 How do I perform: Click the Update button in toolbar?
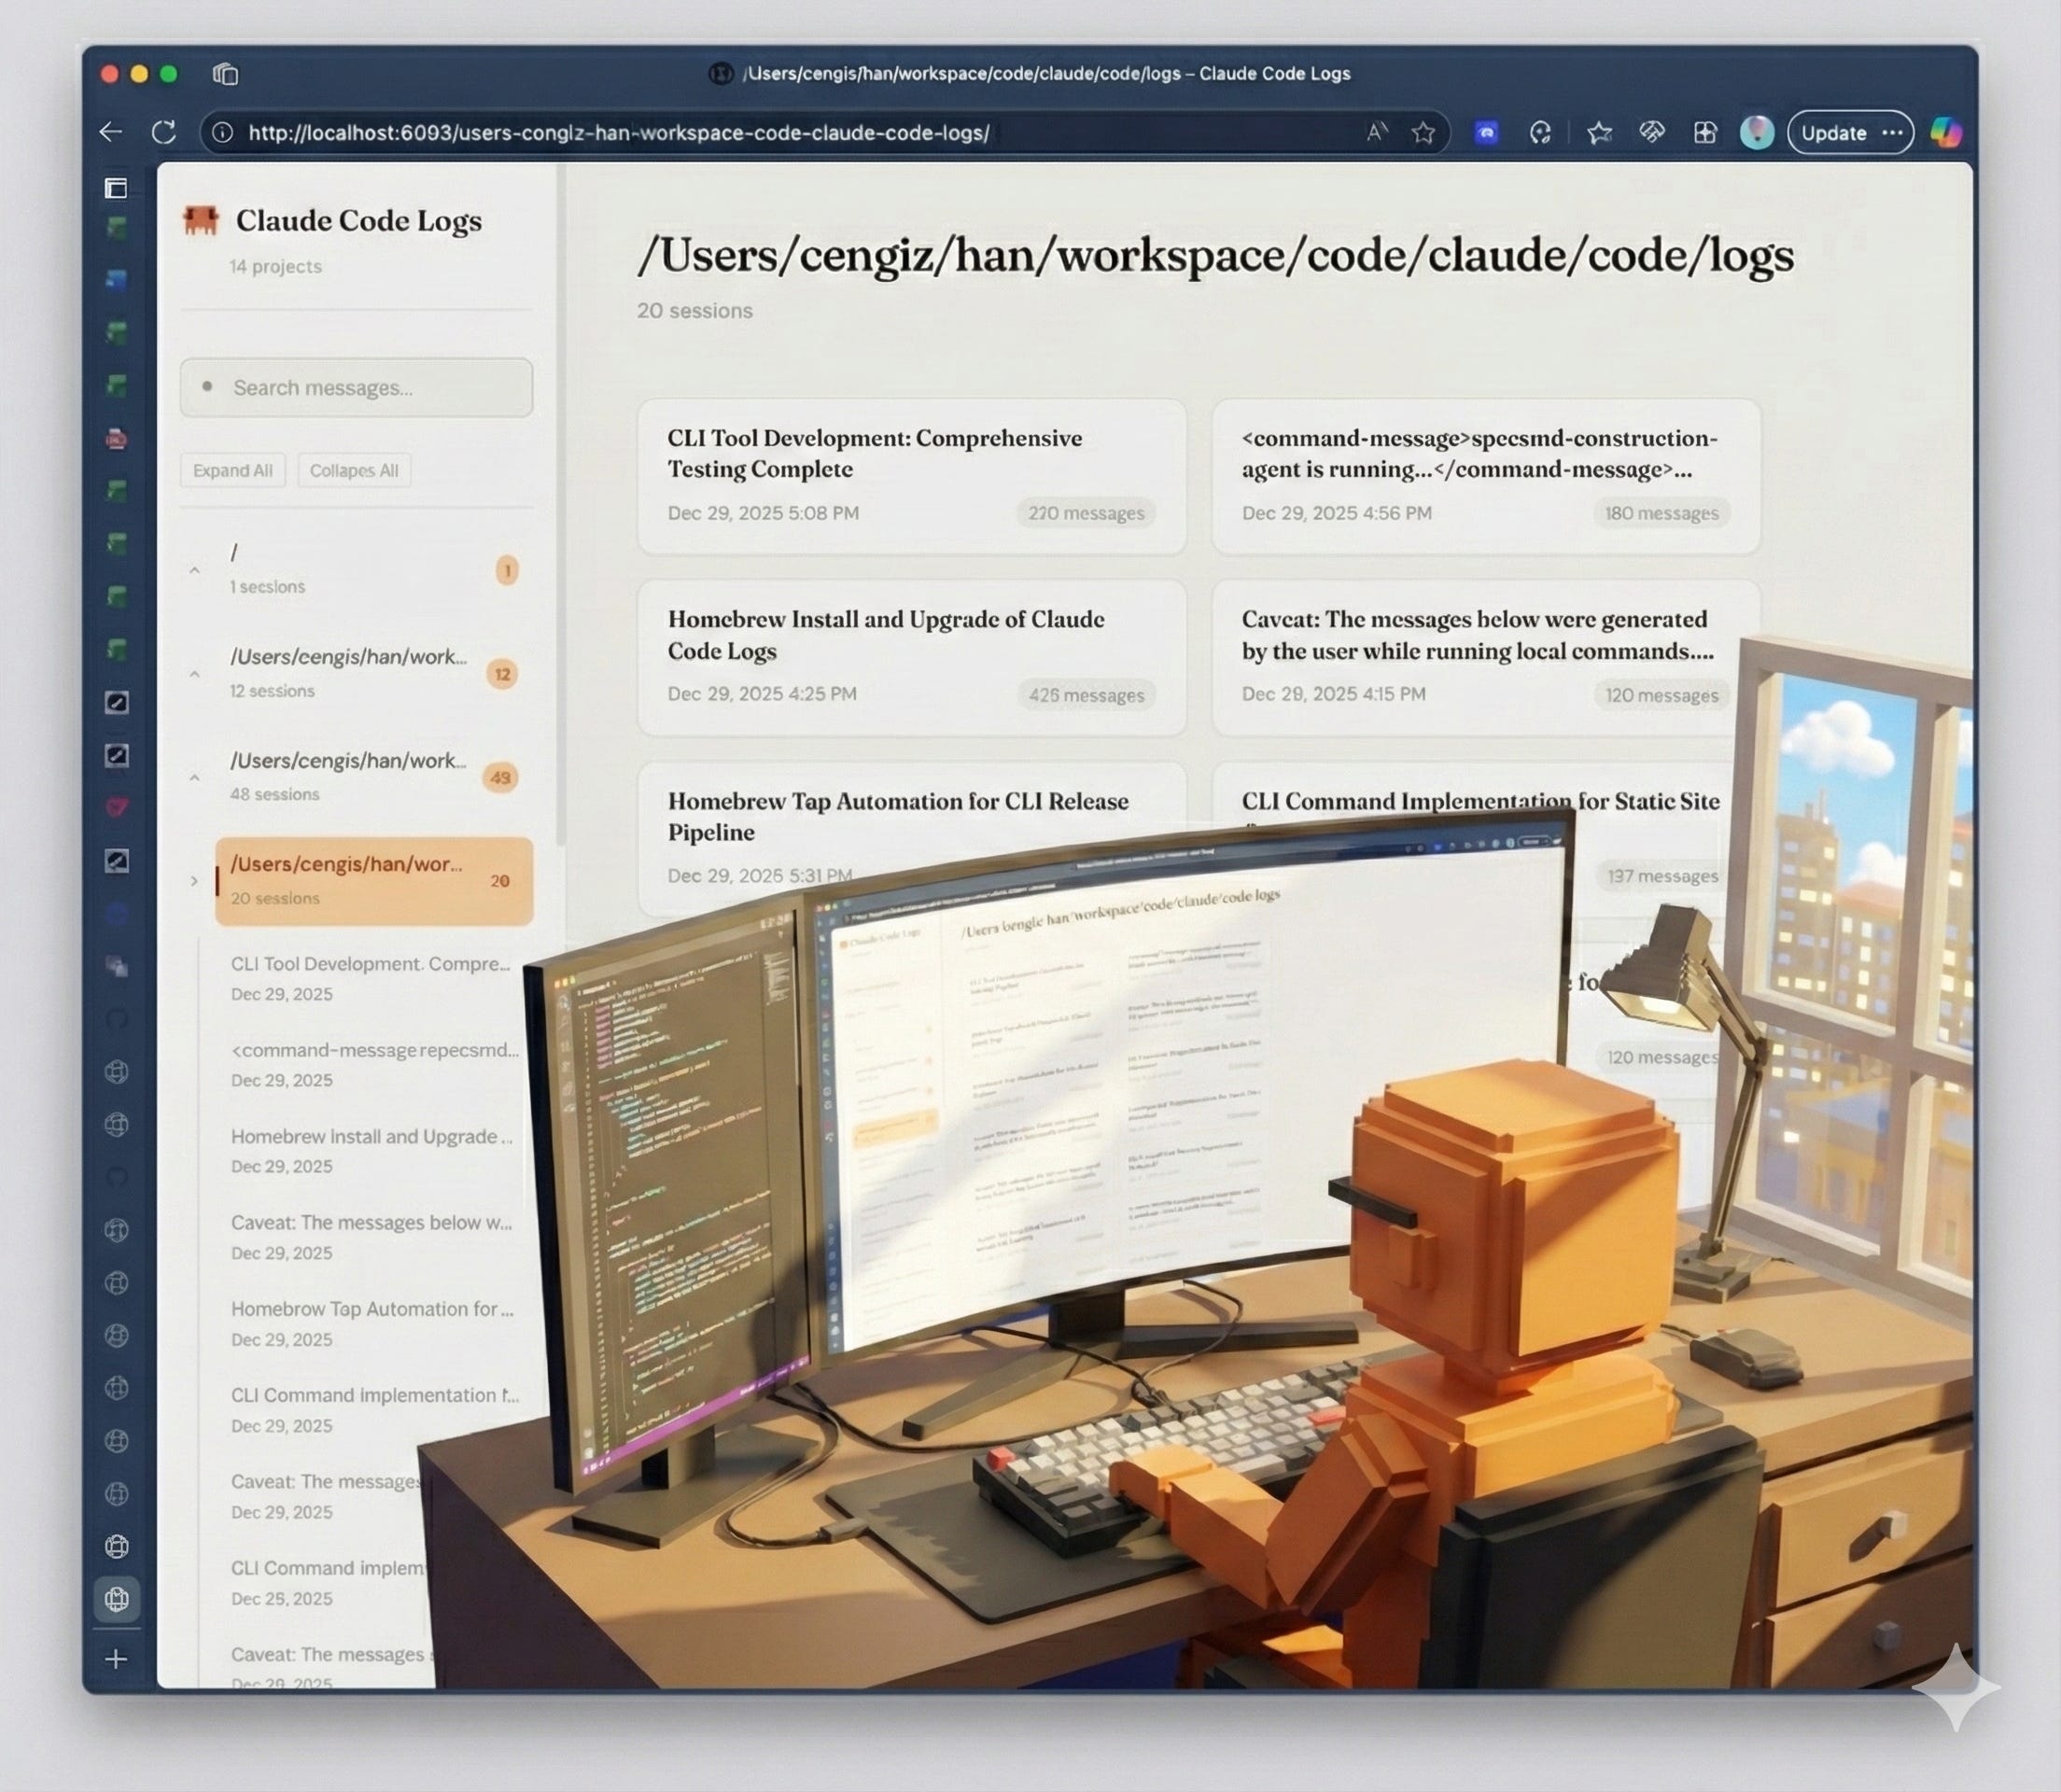pyautogui.click(x=1833, y=133)
